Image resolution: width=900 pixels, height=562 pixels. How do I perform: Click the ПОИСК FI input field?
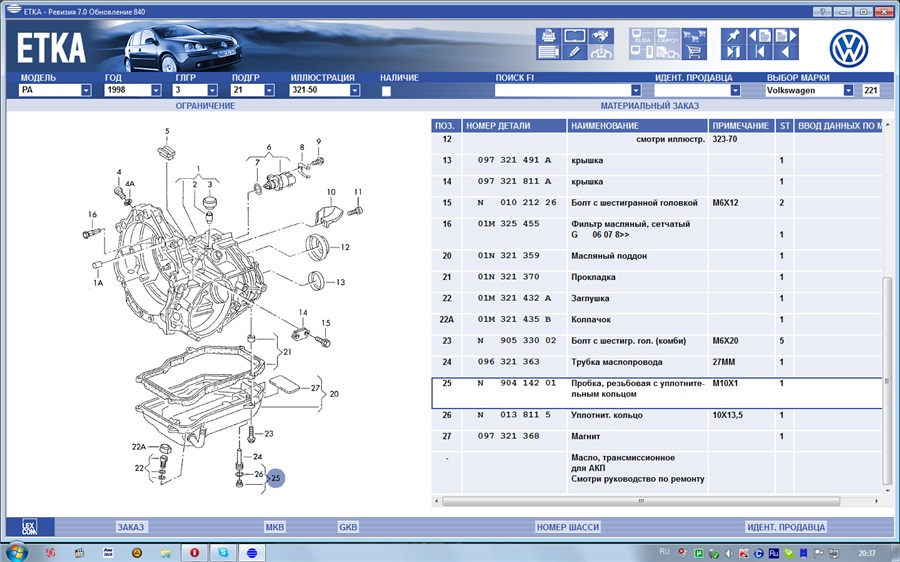point(562,90)
